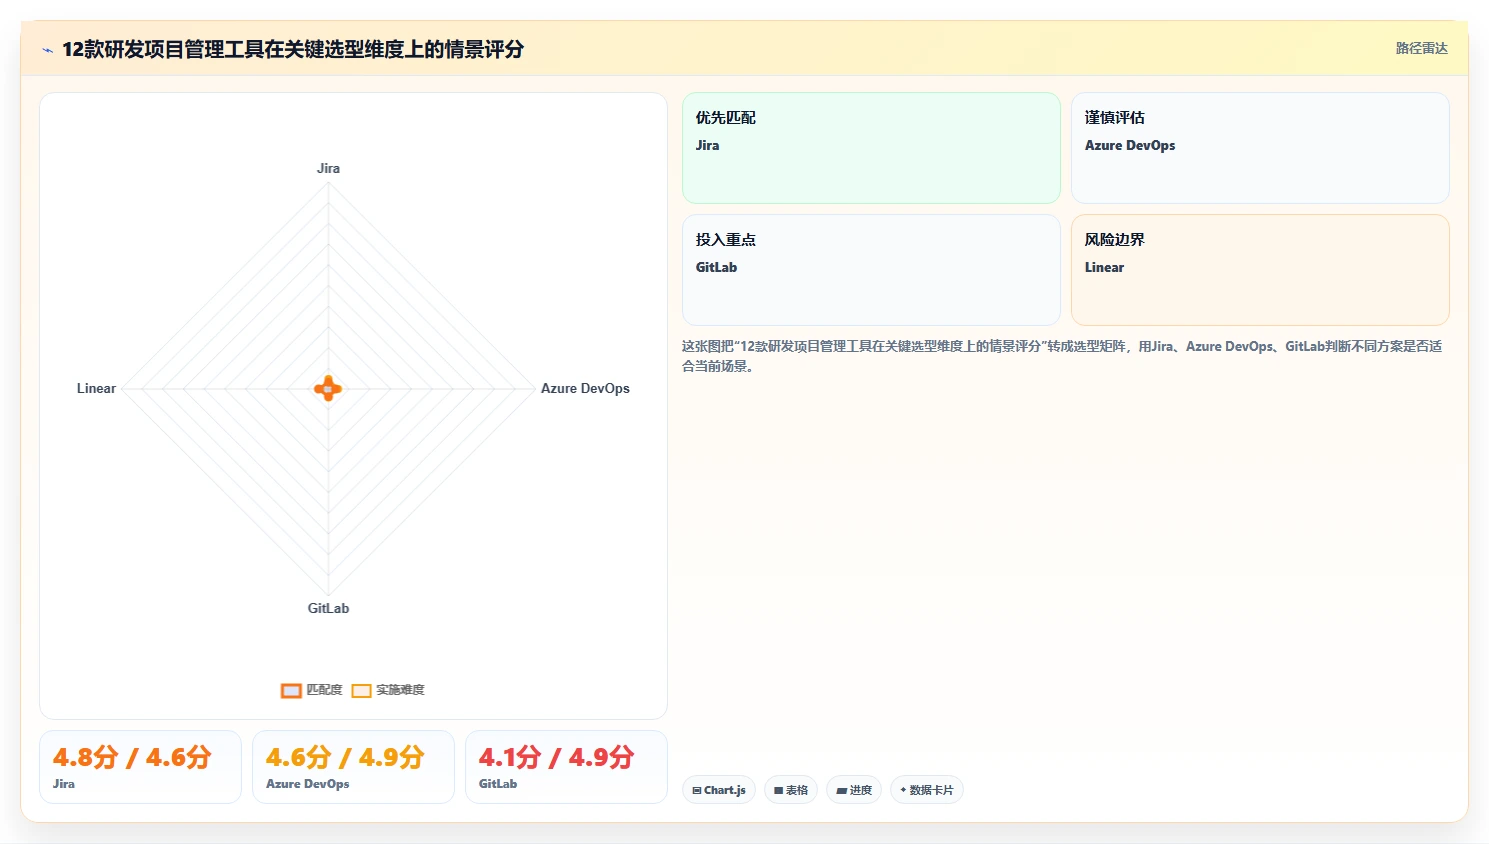Select the Azure DevOps 4.6分 / 4.9分 score card
Viewport: 1489px width, 844px height.
pos(353,767)
